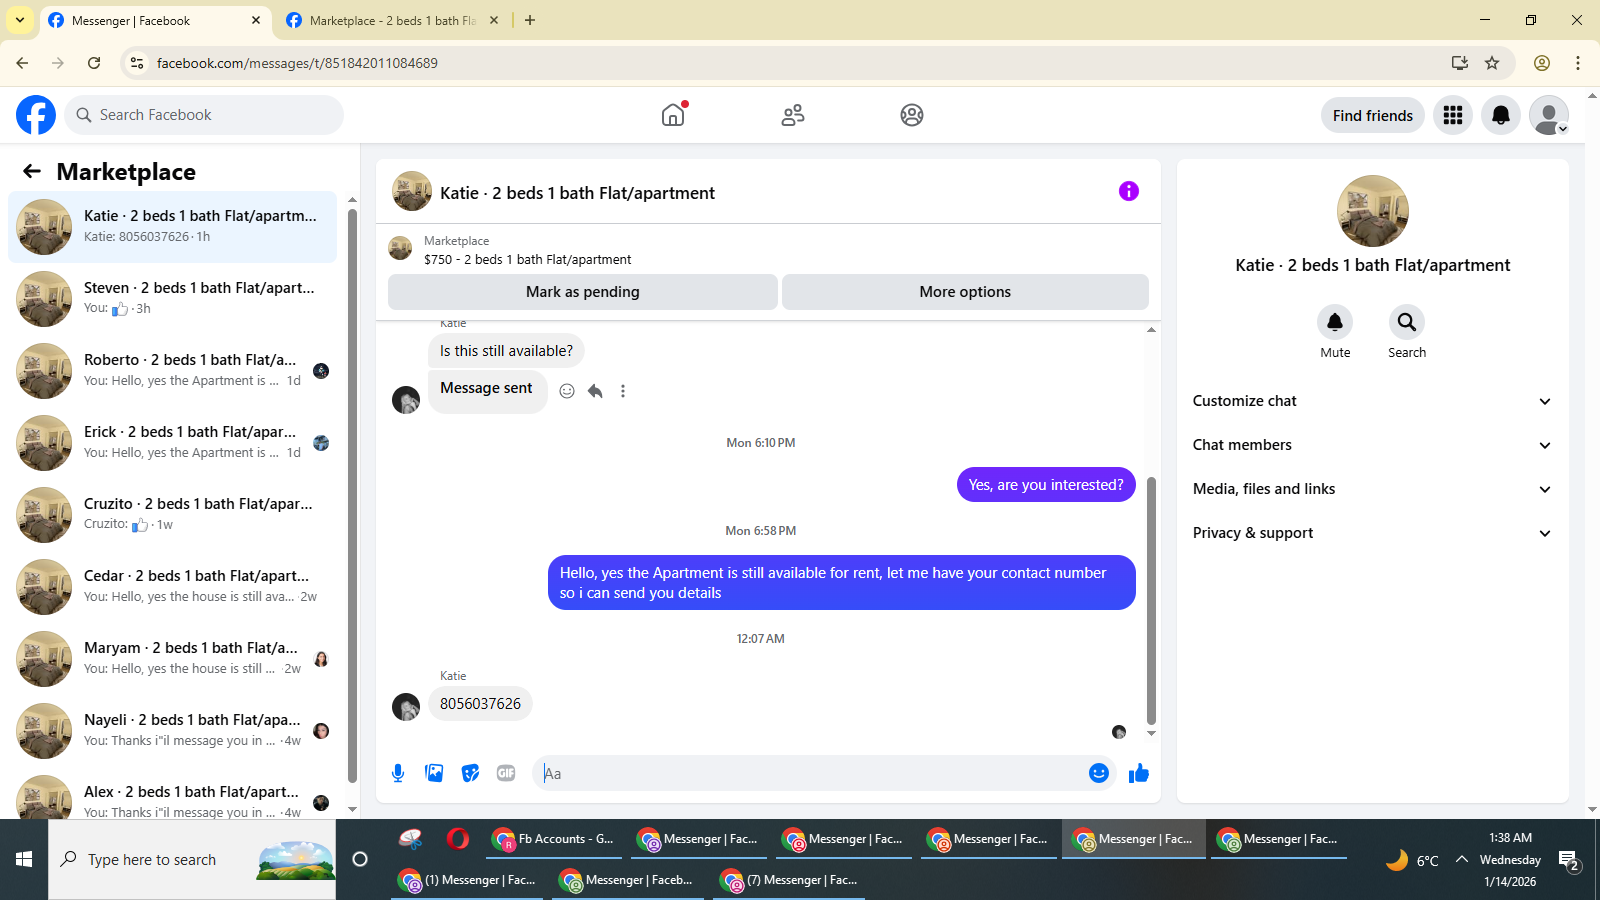Click the chat messages scrollbar thumb
Image resolution: width=1600 pixels, height=900 pixels.
click(x=1151, y=600)
